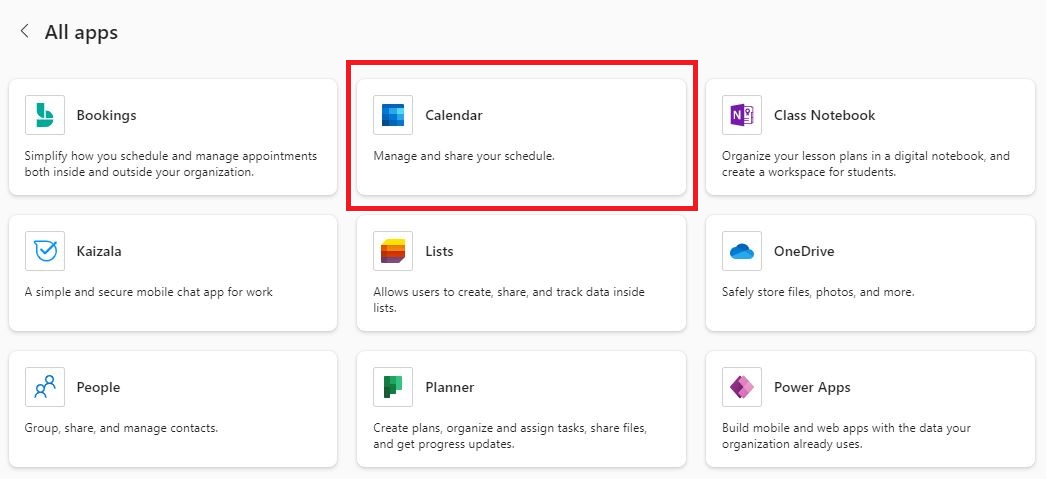Click the People contacts icon
1046x479 pixels.
pyautogui.click(x=45, y=387)
